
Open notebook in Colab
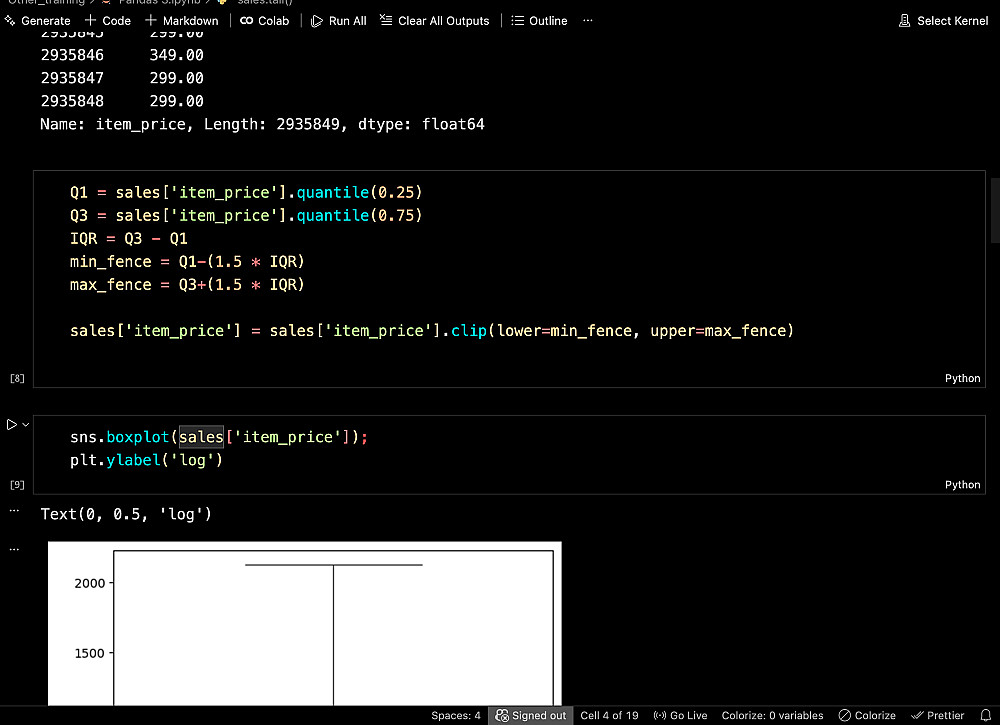click(x=265, y=20)
